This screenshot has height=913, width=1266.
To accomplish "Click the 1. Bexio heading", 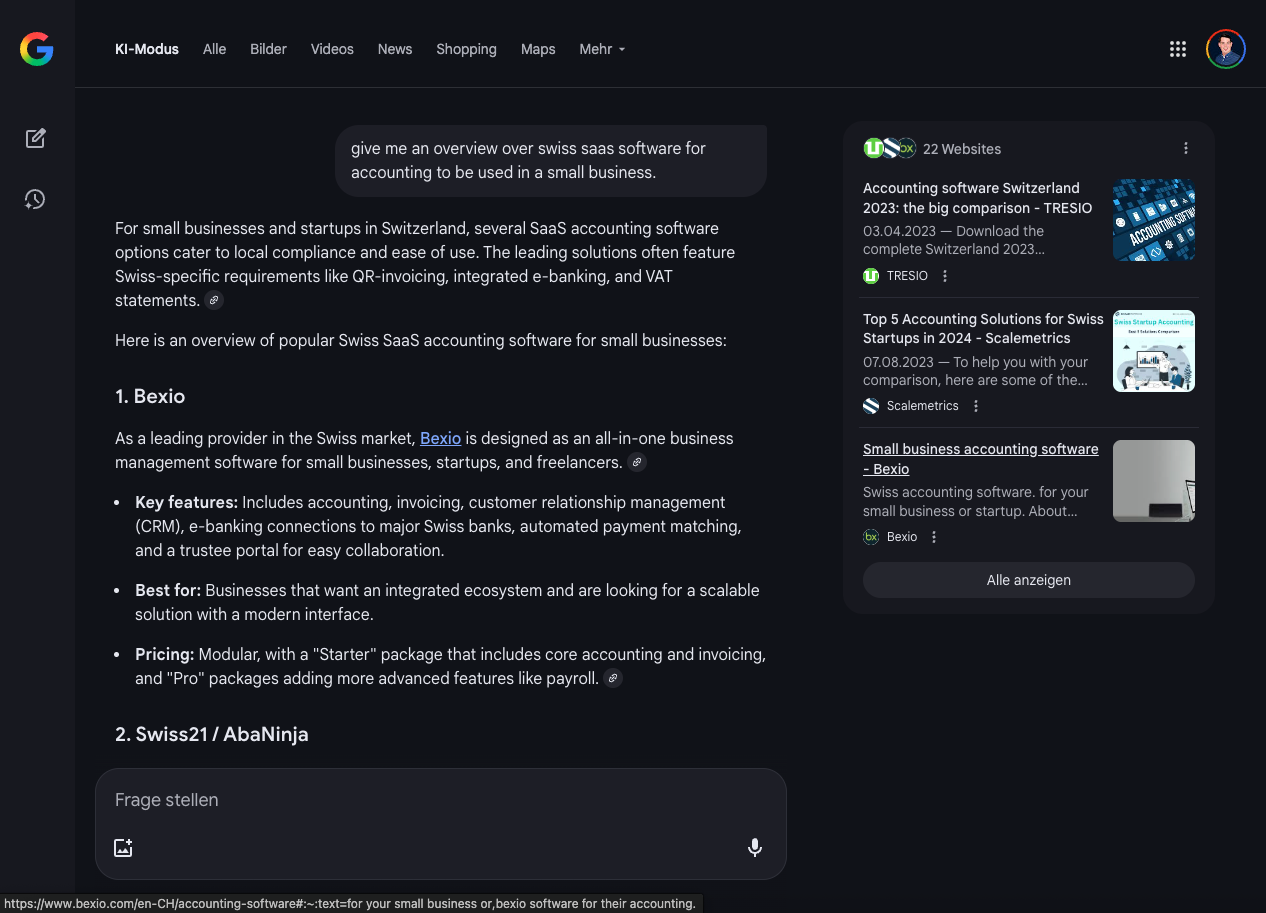I will pyautogui.click(x=150, y=396).
